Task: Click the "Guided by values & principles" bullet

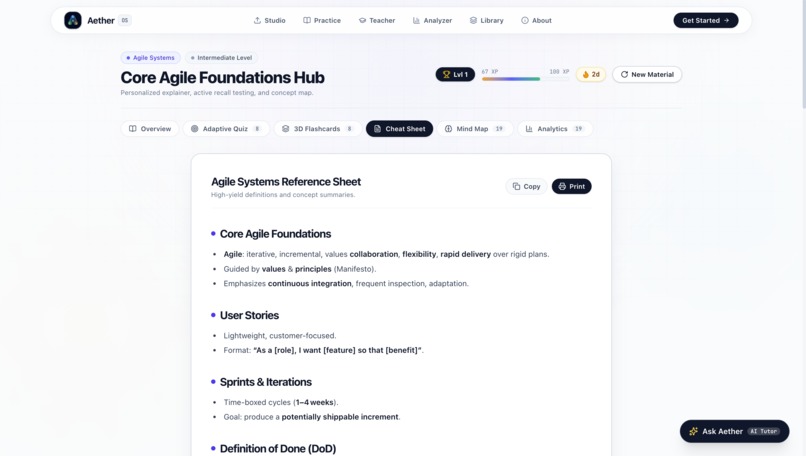Action: click(300, 269)
